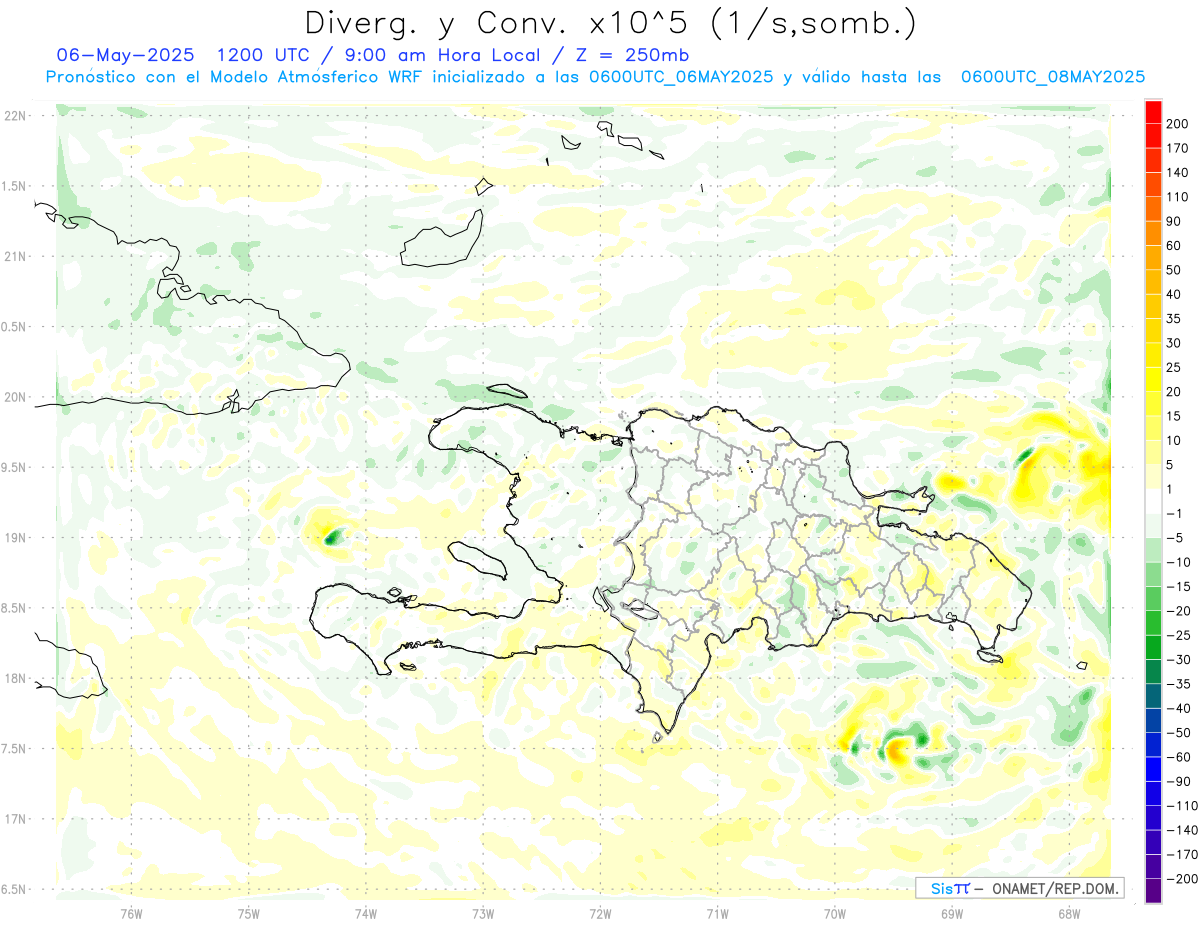Screen dimensions: 1200x927
Task: Click the '21N' latitude label
Action: (14, 257)
